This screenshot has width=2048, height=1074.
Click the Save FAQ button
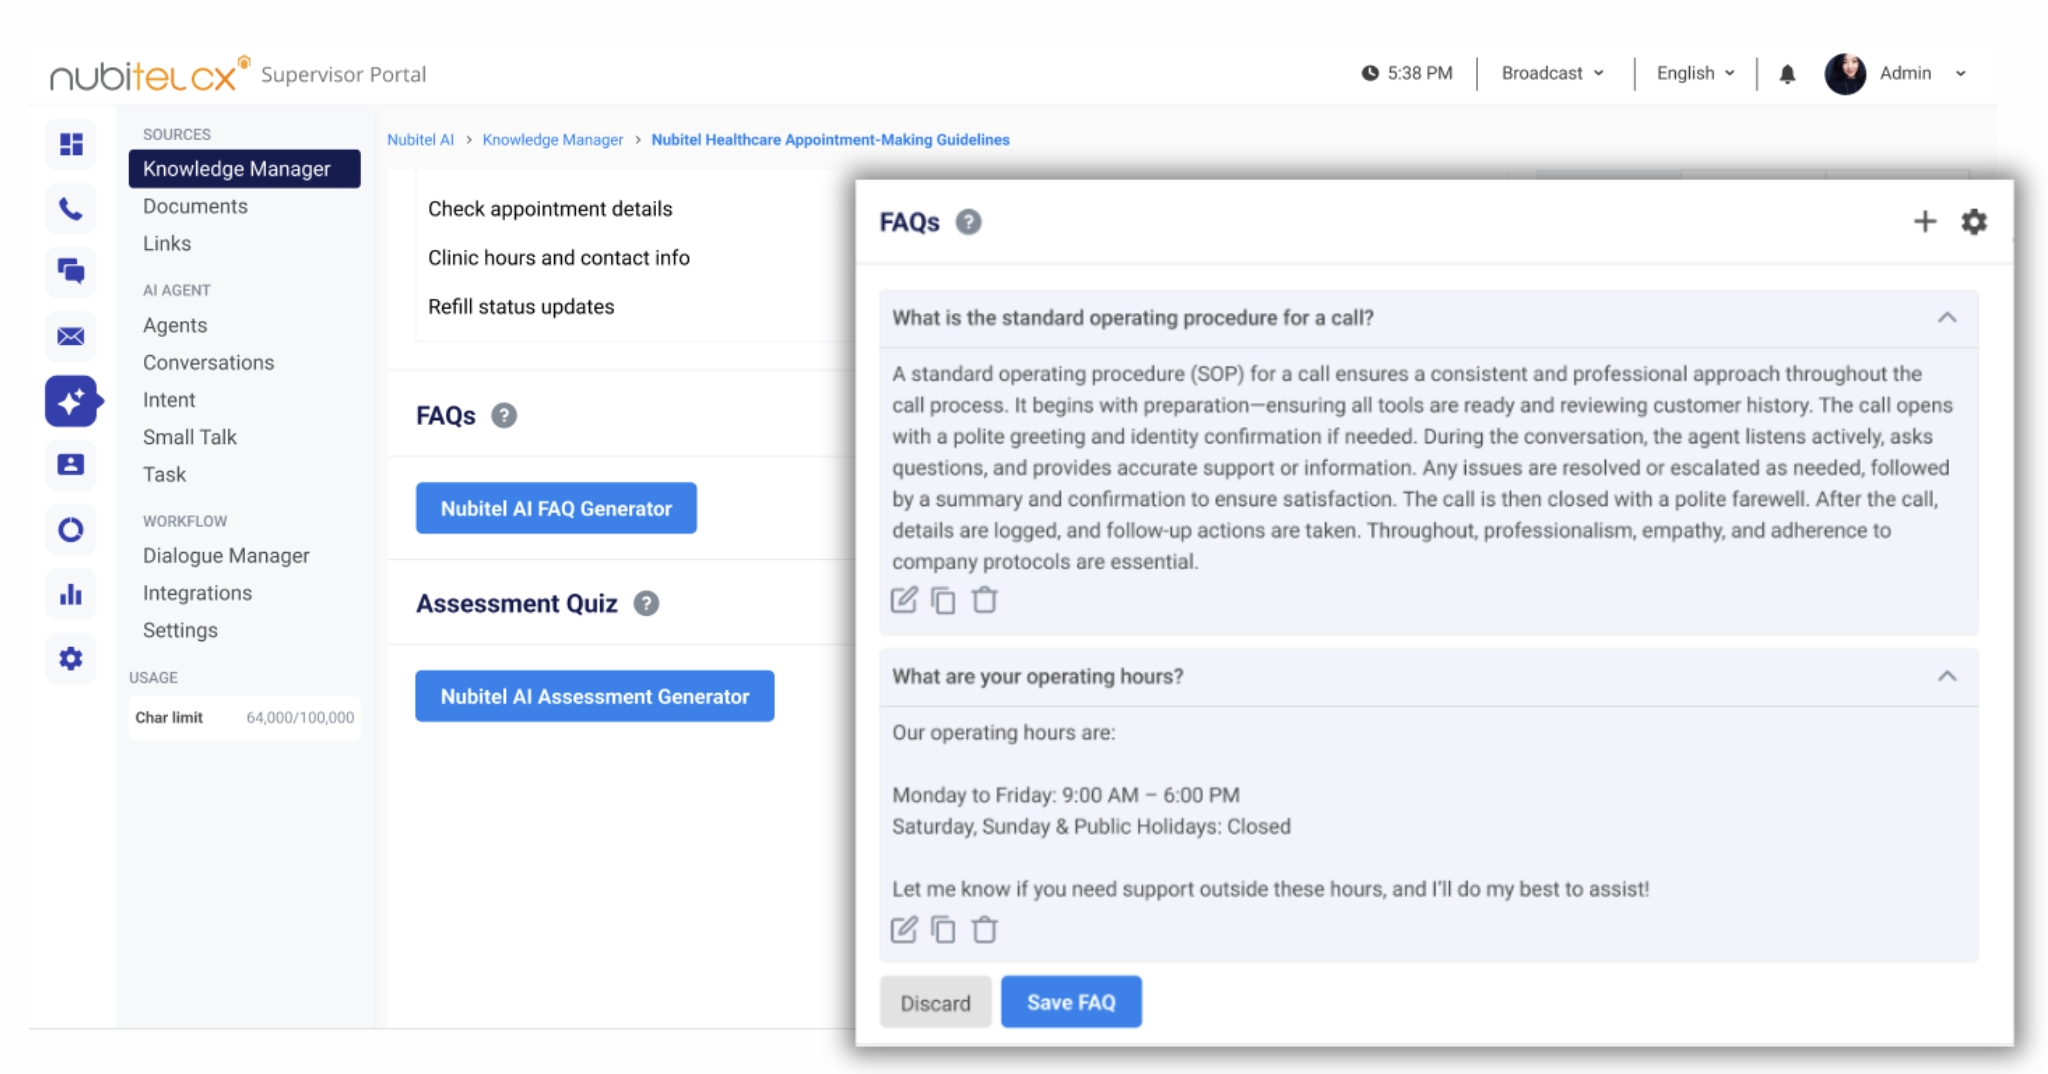point(1071,1002)
